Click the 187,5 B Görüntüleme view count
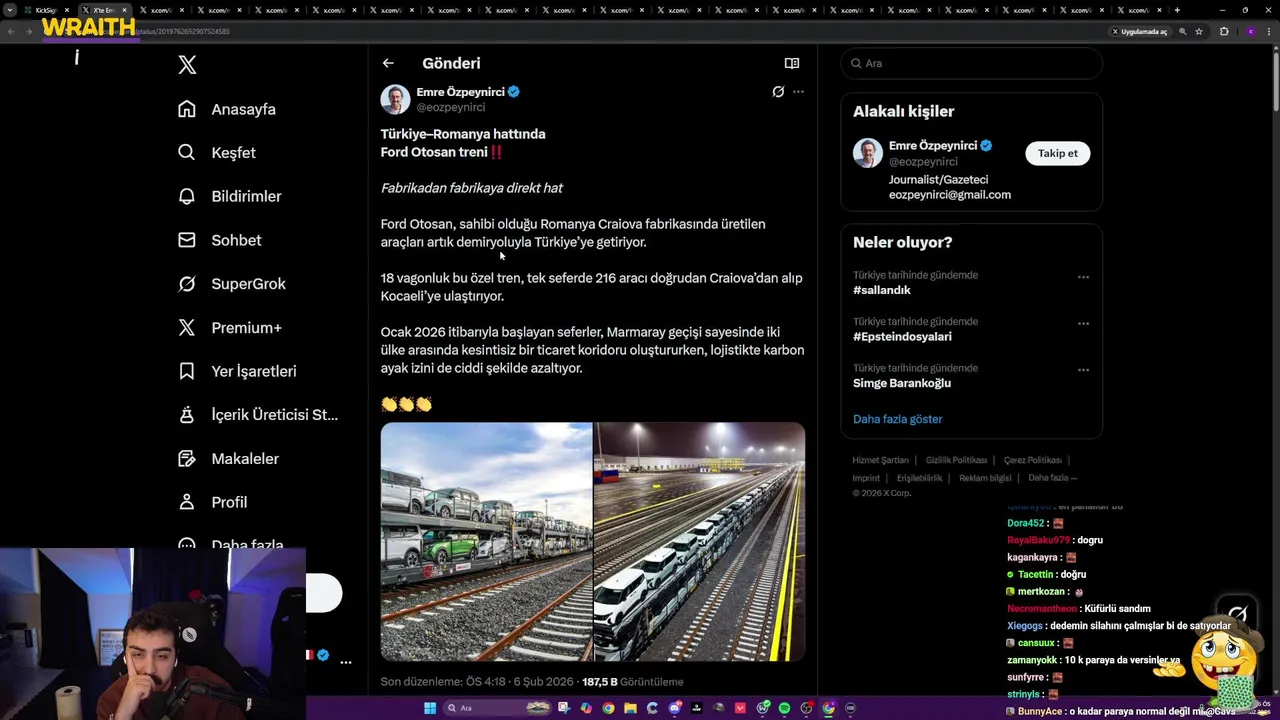This screenshot has height=720, width=1280. point(632,682)
